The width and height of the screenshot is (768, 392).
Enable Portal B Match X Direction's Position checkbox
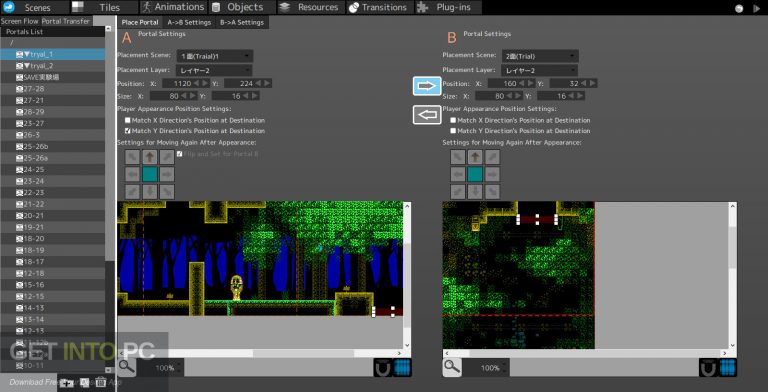(453, 120)
